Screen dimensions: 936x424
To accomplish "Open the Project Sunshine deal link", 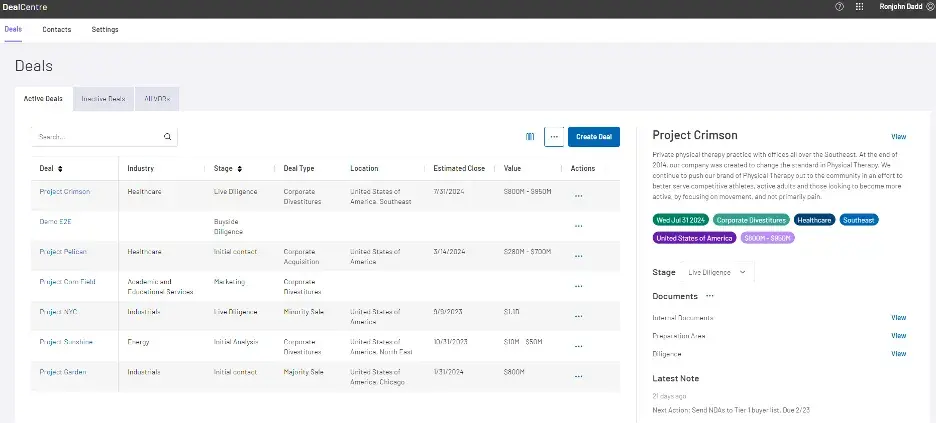I will click(65, 342).
